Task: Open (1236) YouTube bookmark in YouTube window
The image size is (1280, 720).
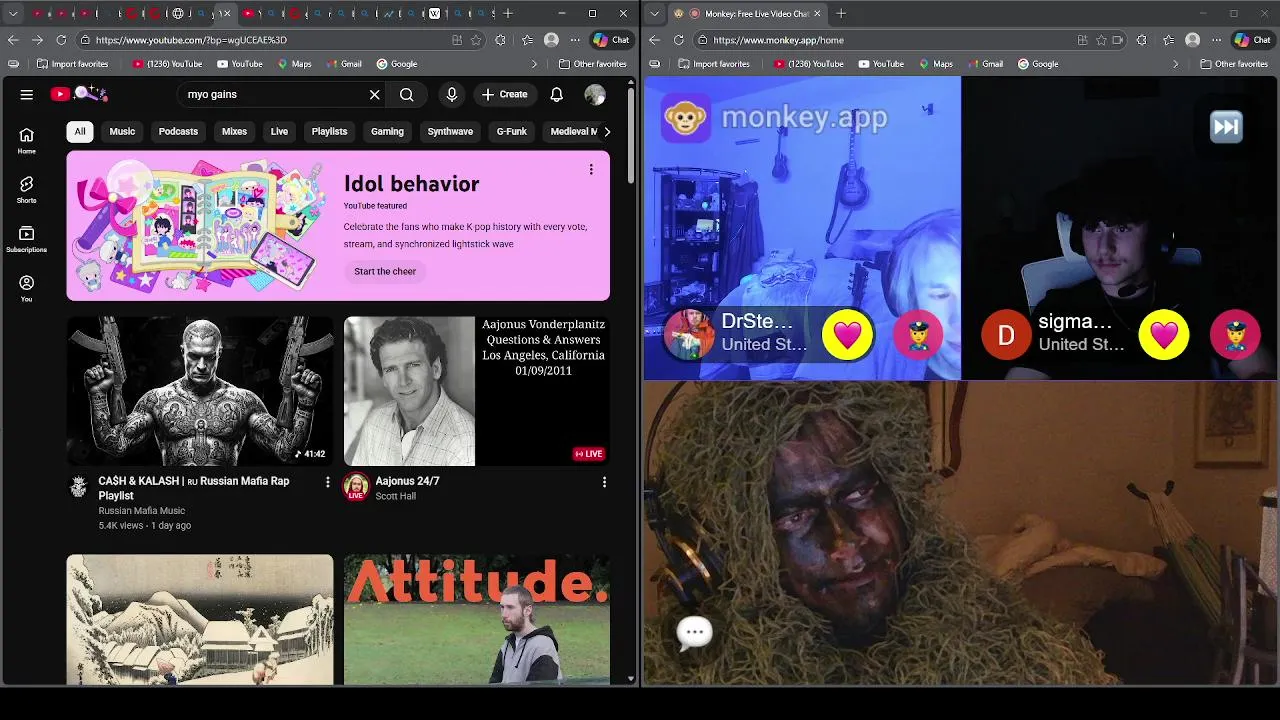Action: [167, 64]
